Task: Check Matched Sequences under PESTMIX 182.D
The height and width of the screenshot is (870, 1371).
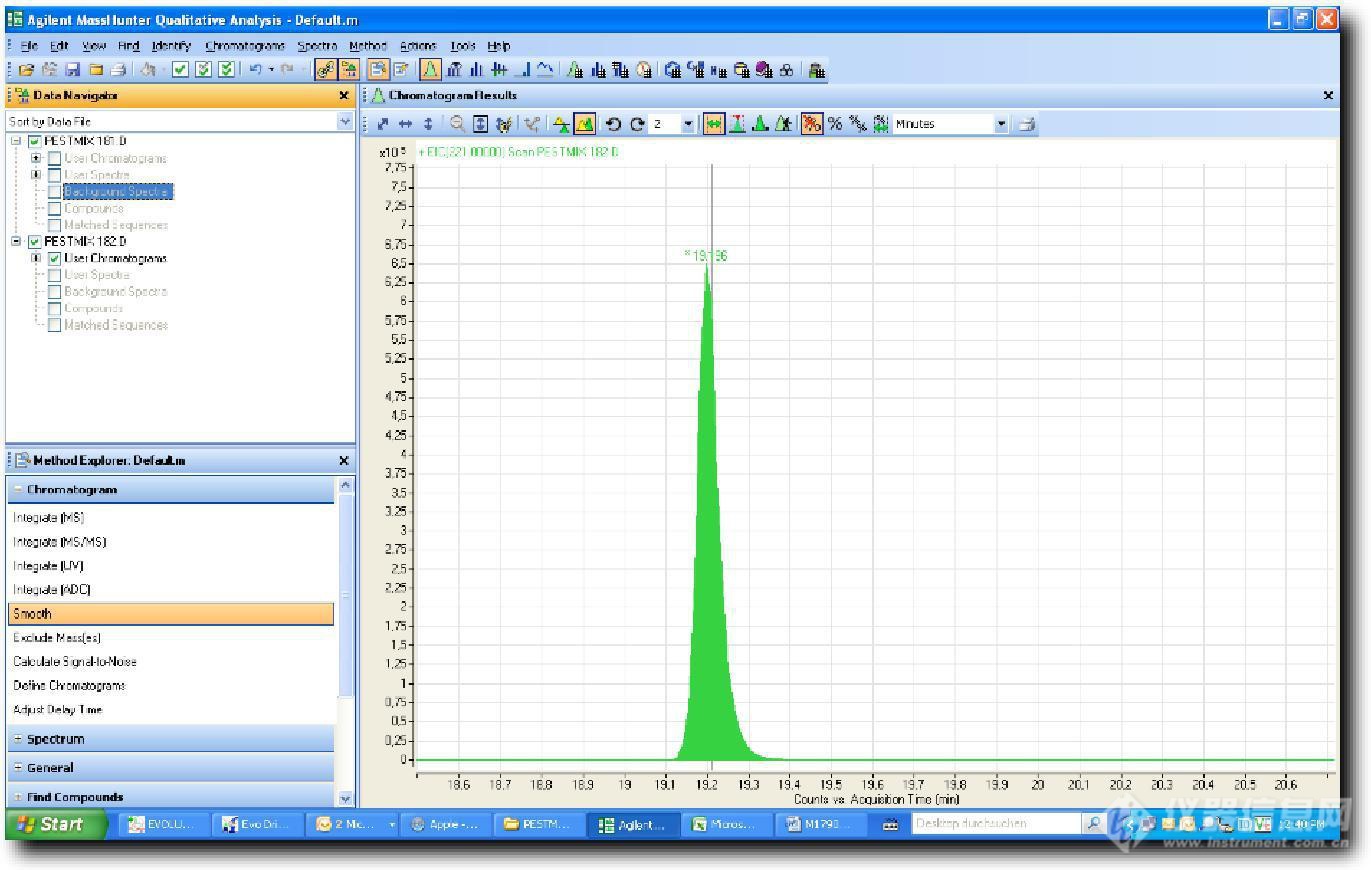Action: [55, 325]
